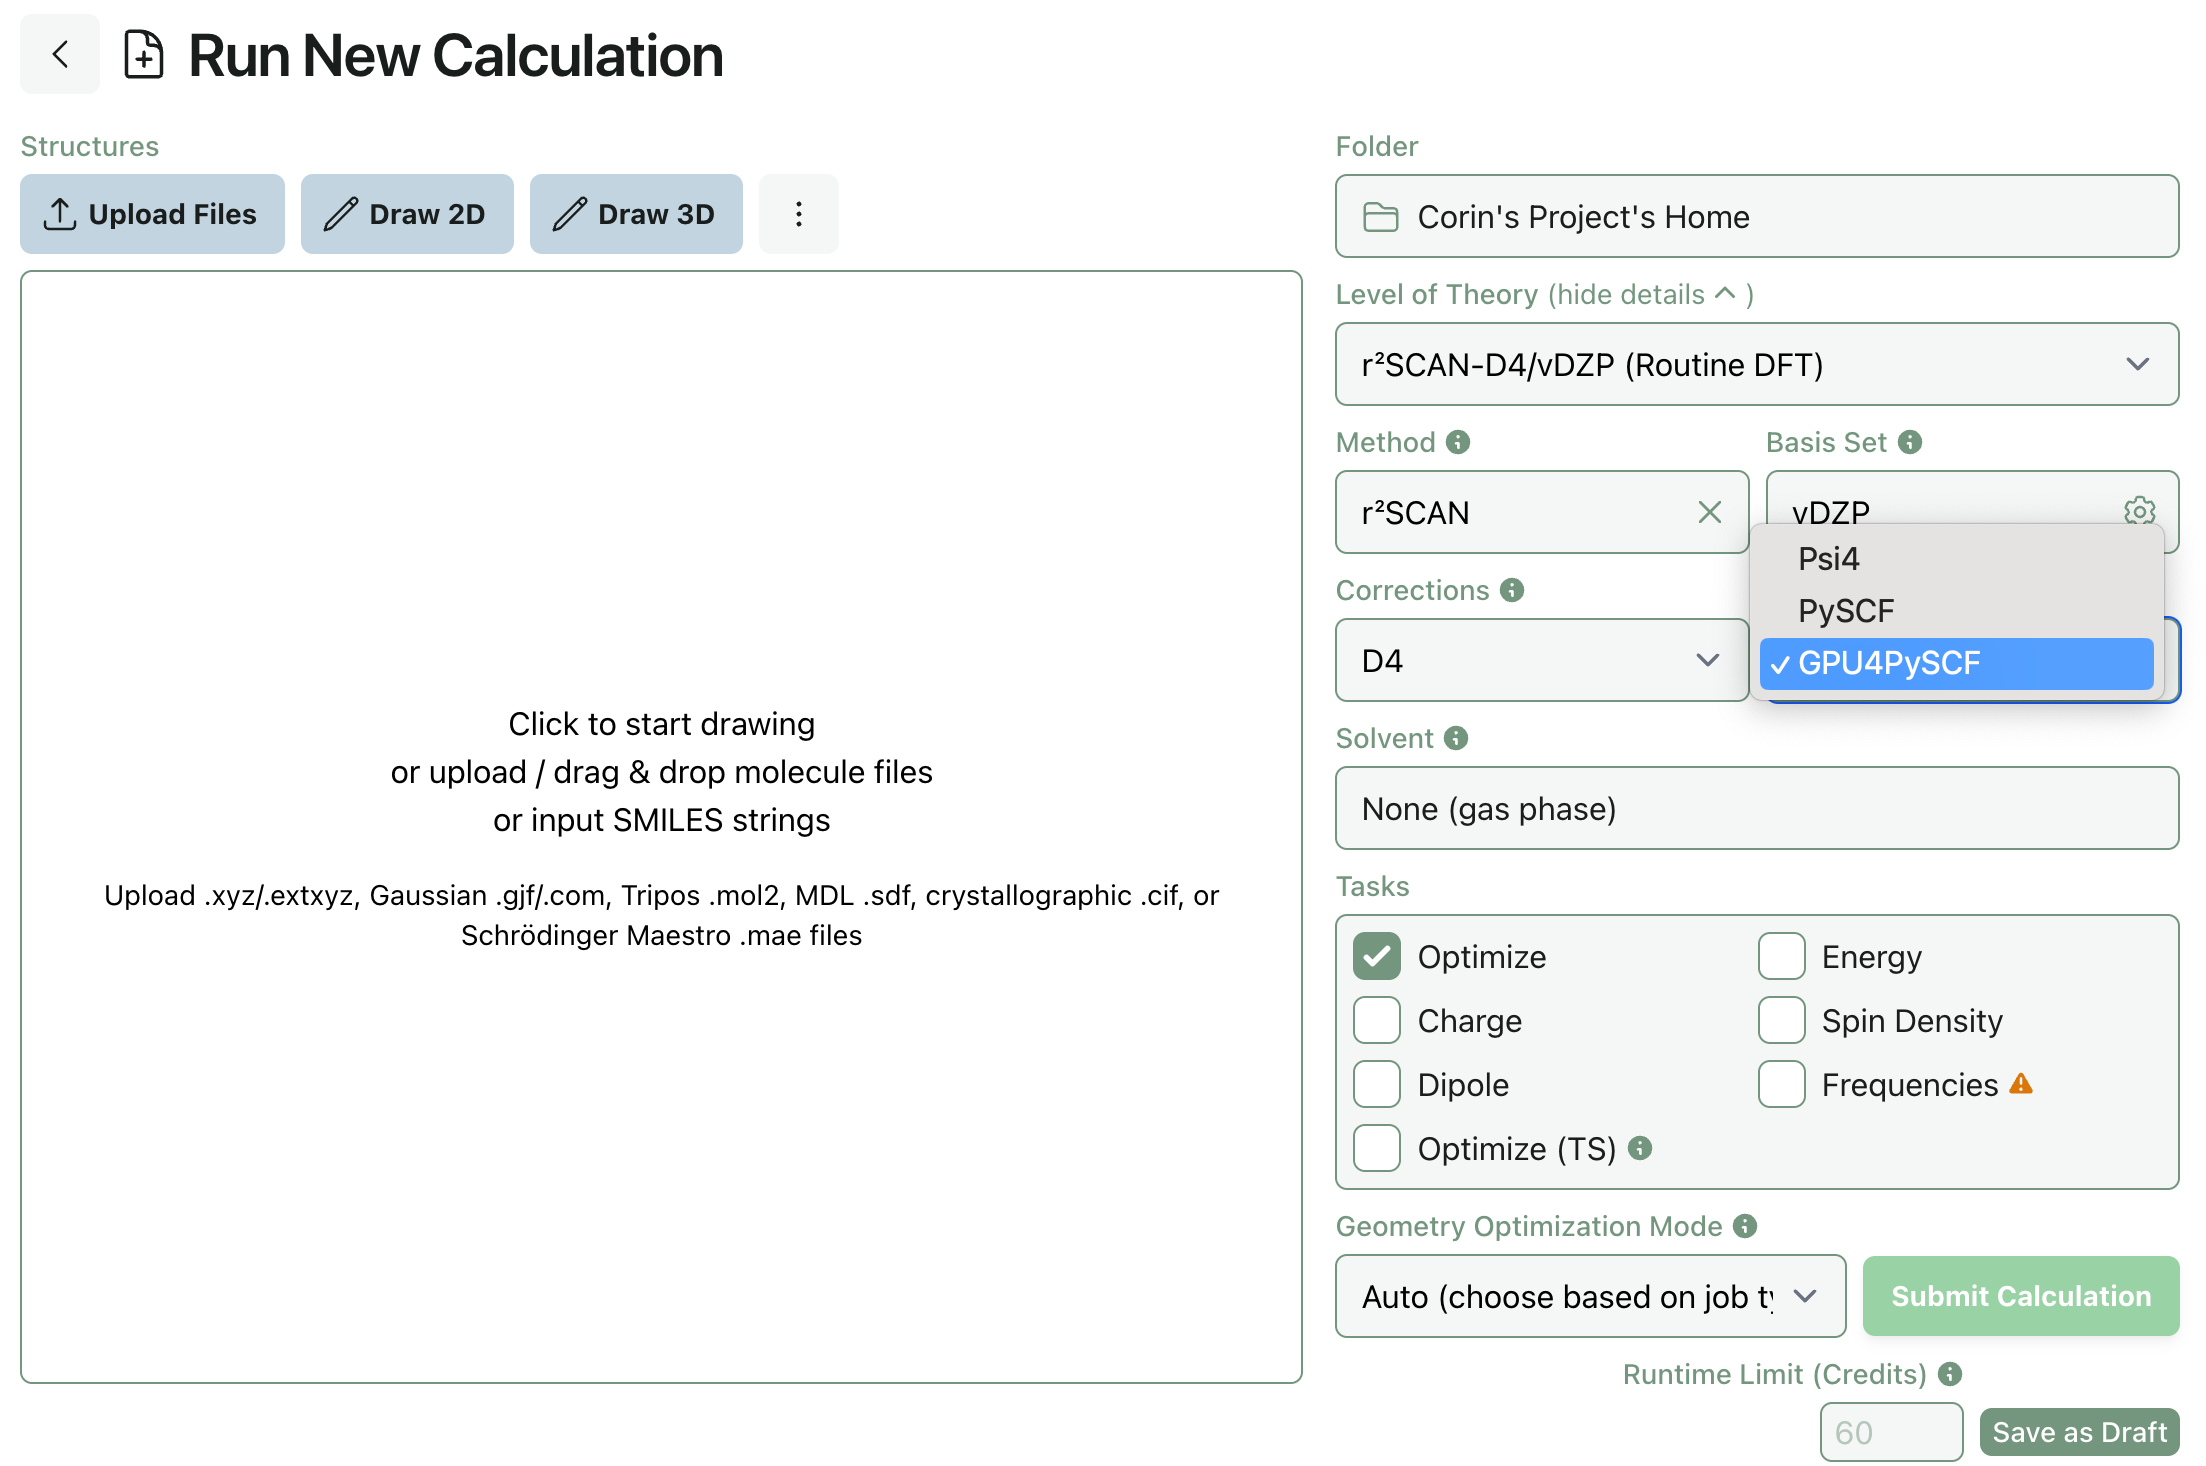Uncheck the Optimize task checkbox
The image size is (2206, 1466).
coord(1377,956)
